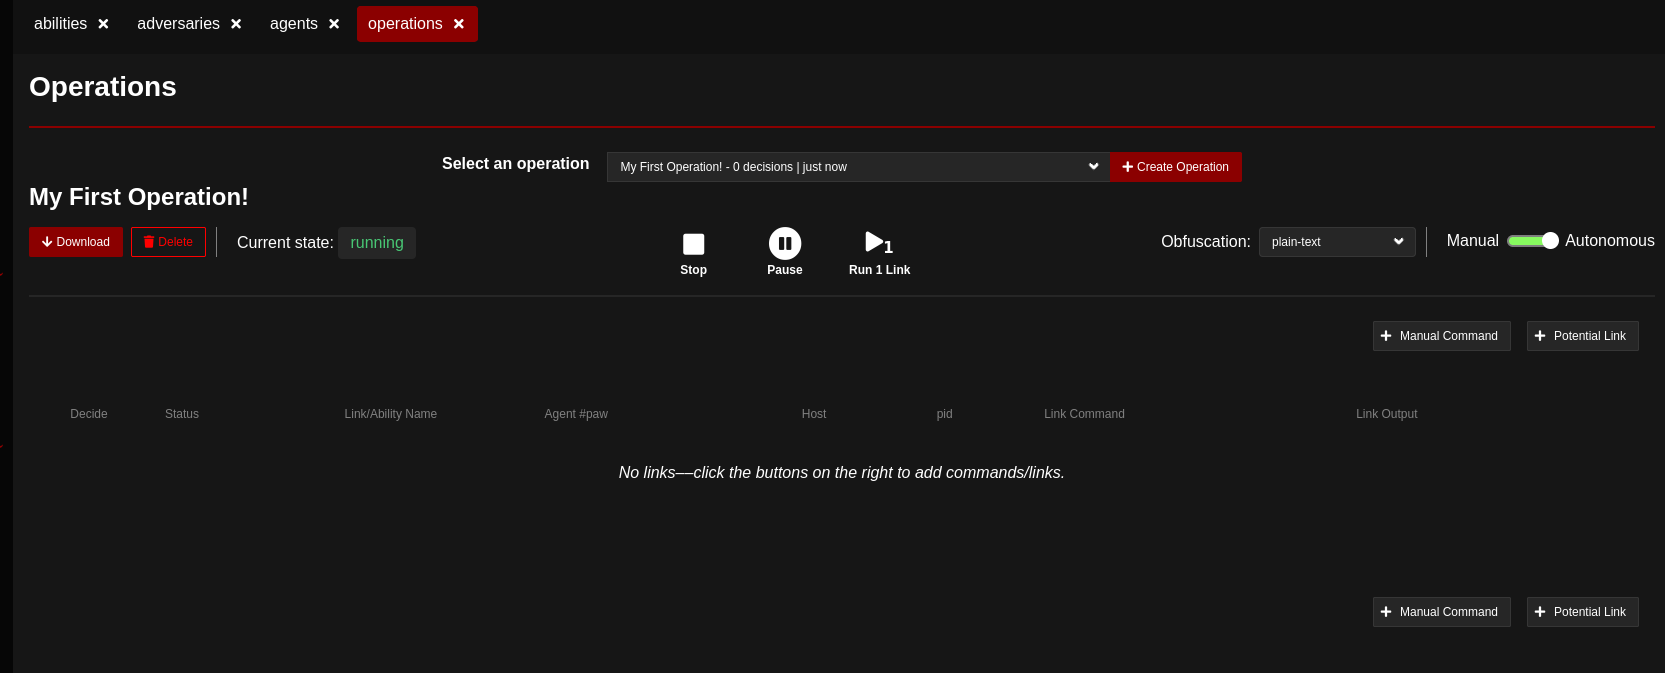Switch to the agents tab
This screenshot has height=673, width=1665.
click(x=293, y=24)
